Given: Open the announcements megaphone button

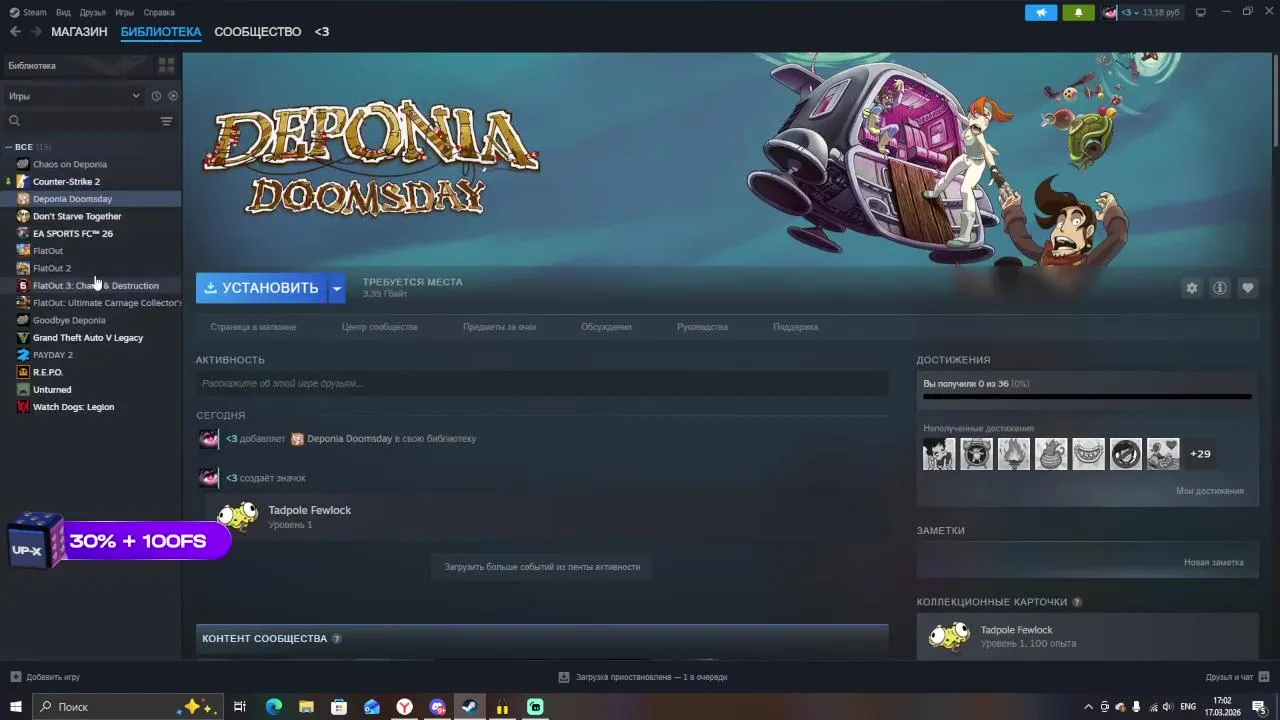Looking at the screenshot, I should [x=1041, y=13].
